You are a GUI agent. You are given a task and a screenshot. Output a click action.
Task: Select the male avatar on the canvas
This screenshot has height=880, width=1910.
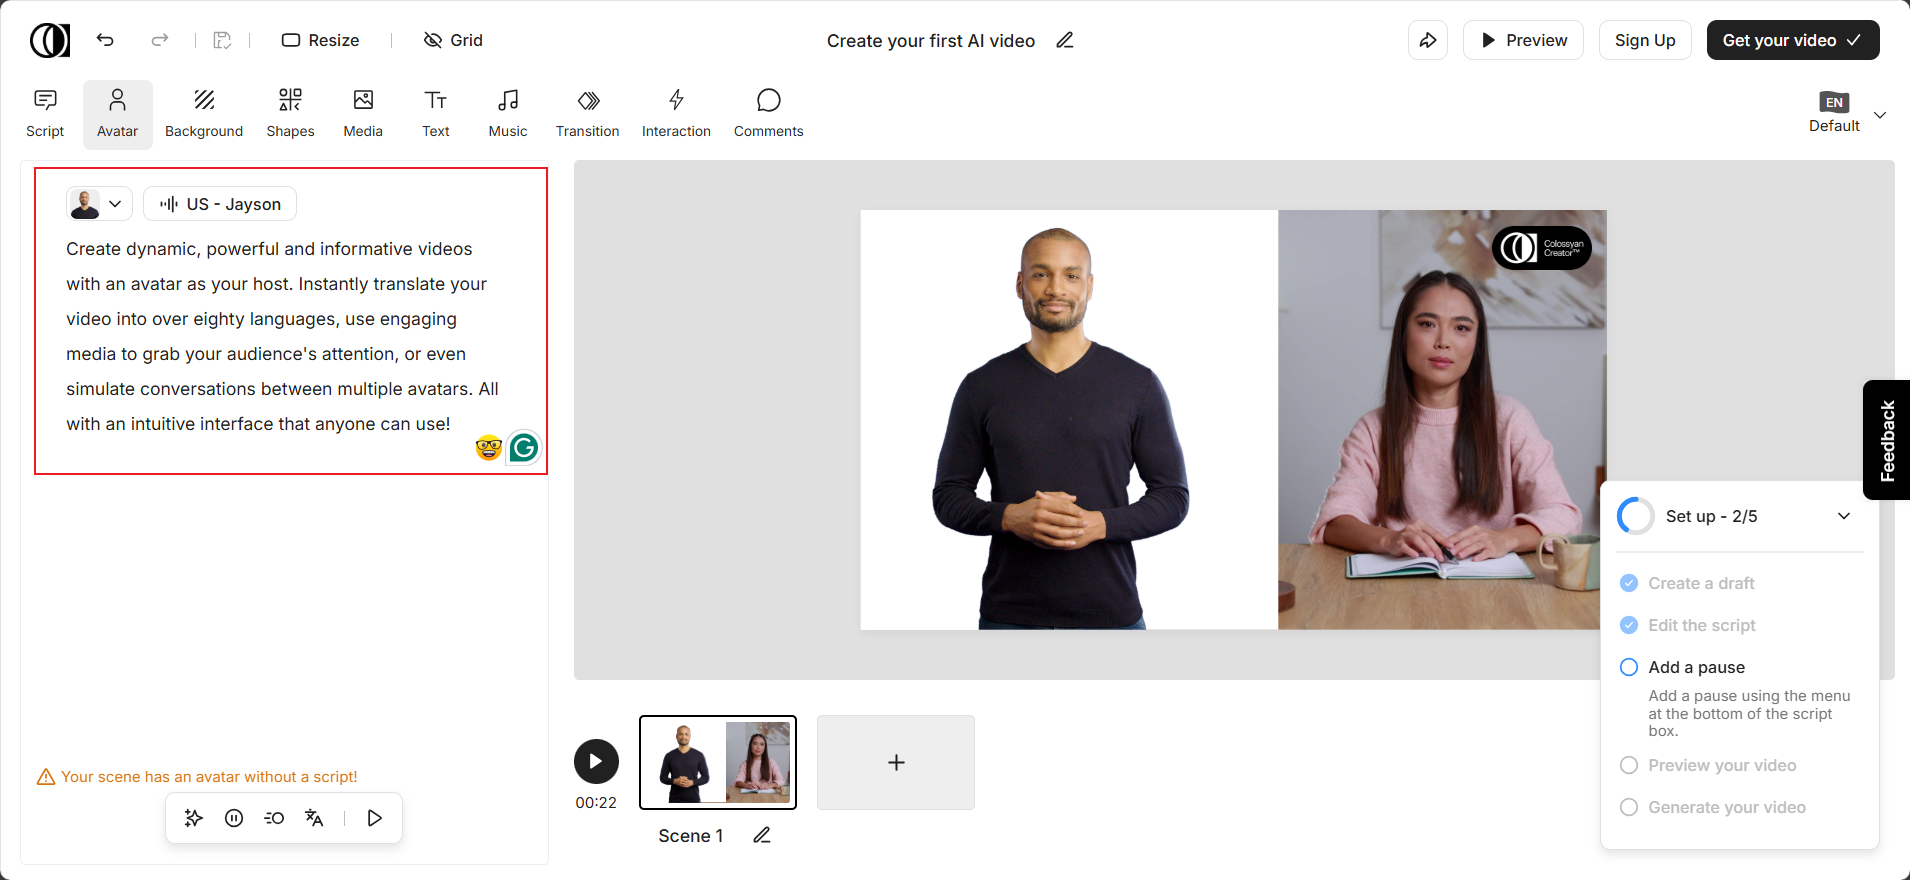point(1061,428)
